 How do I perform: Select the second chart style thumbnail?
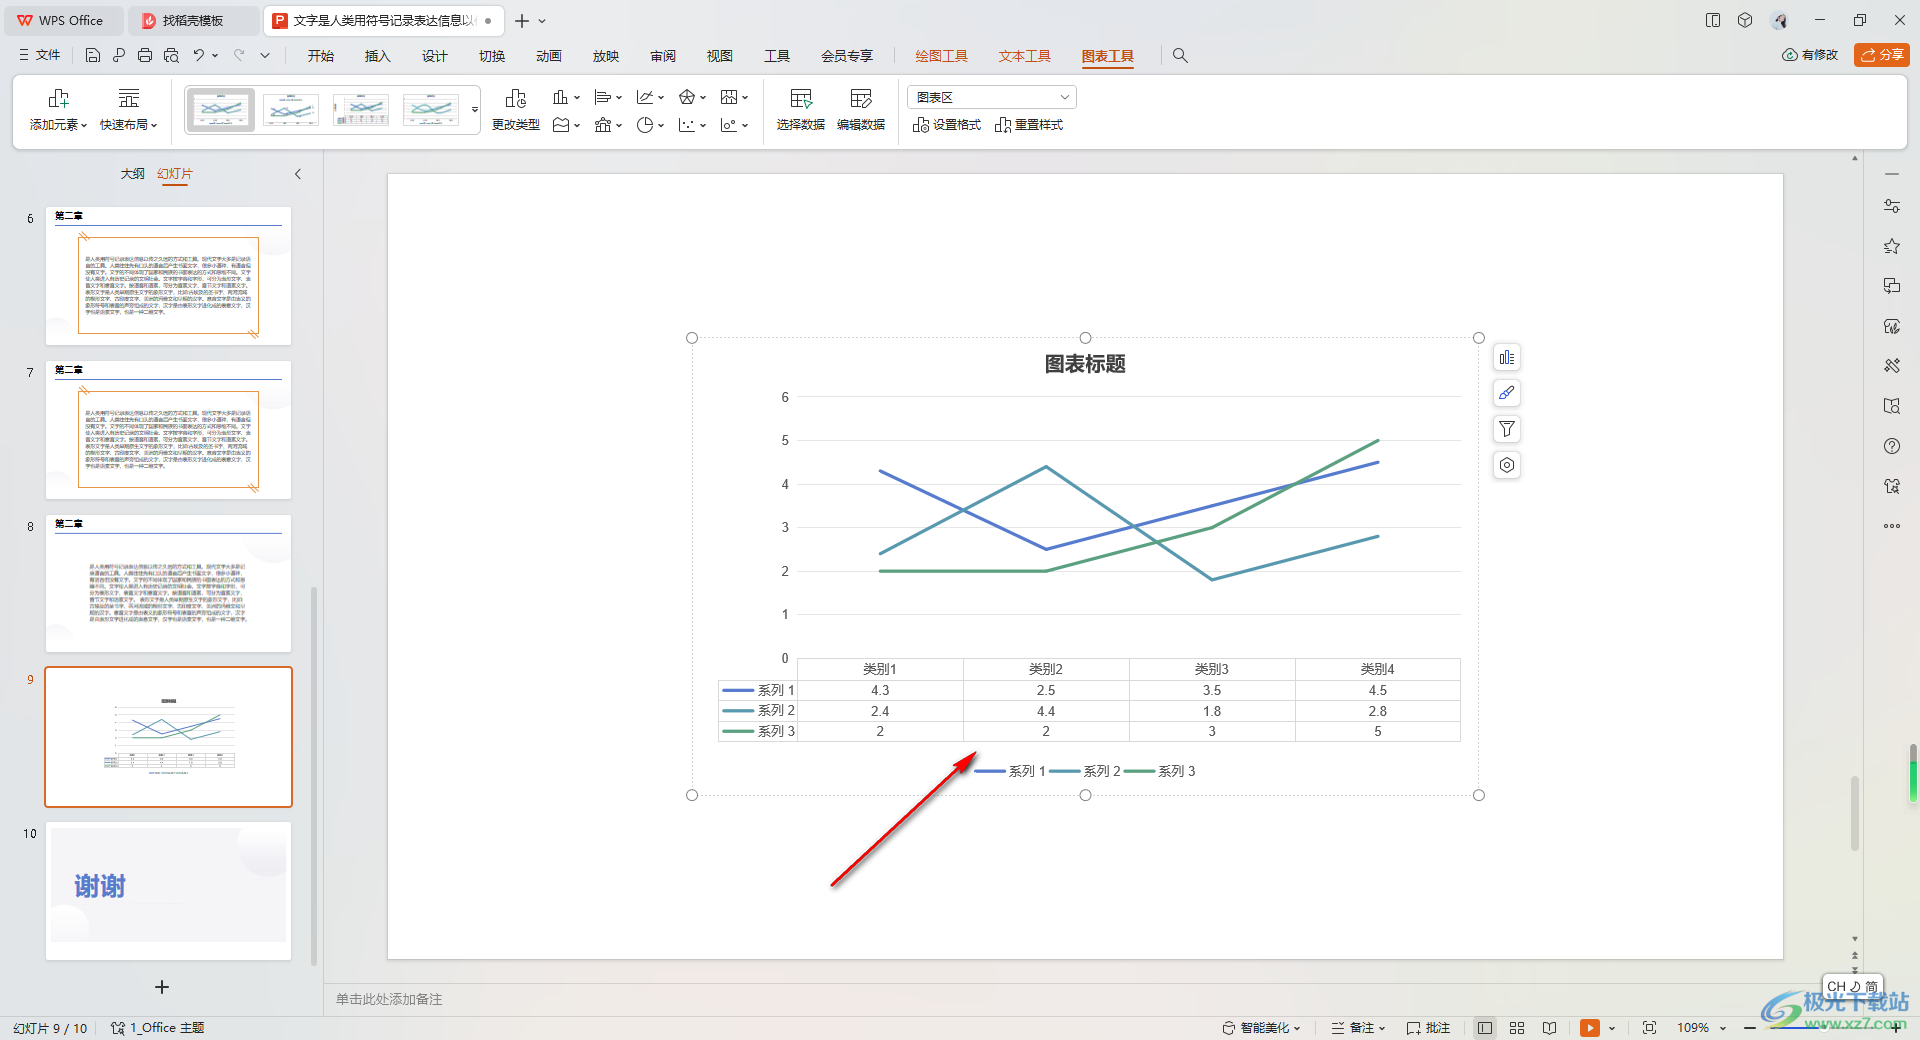pos(291,110)
